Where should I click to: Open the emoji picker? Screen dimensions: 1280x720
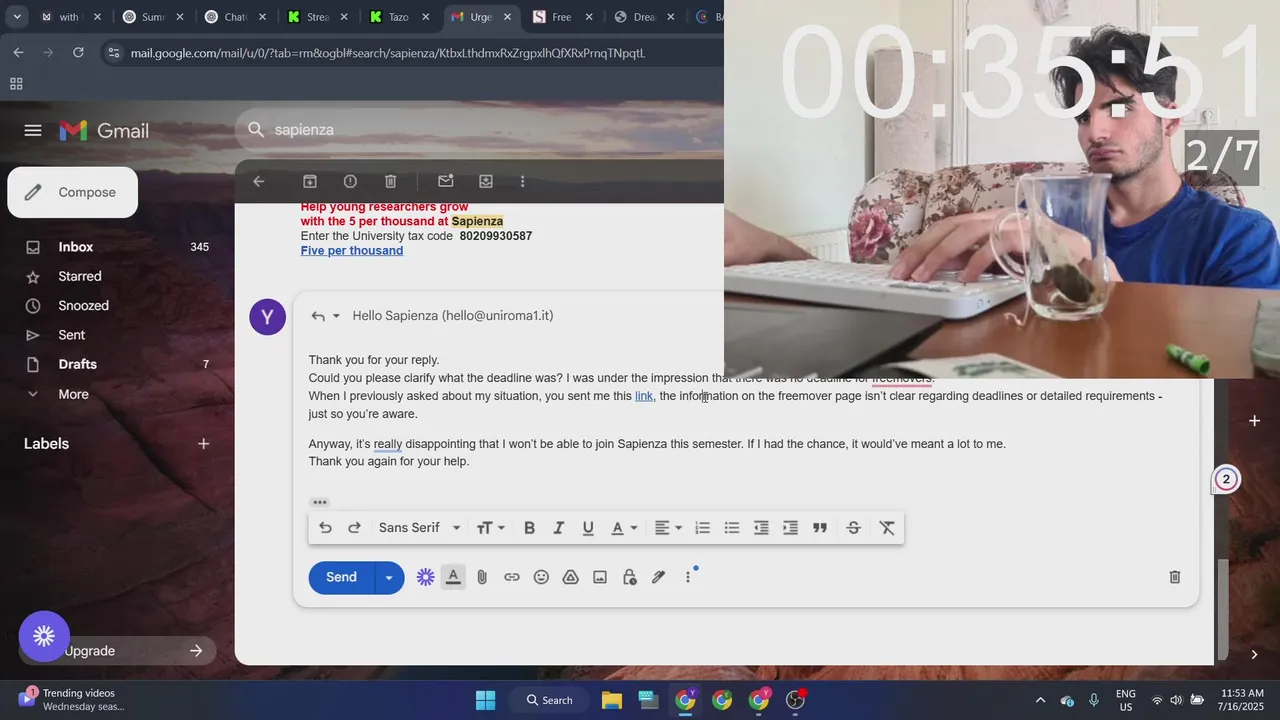tap(541, 577)
